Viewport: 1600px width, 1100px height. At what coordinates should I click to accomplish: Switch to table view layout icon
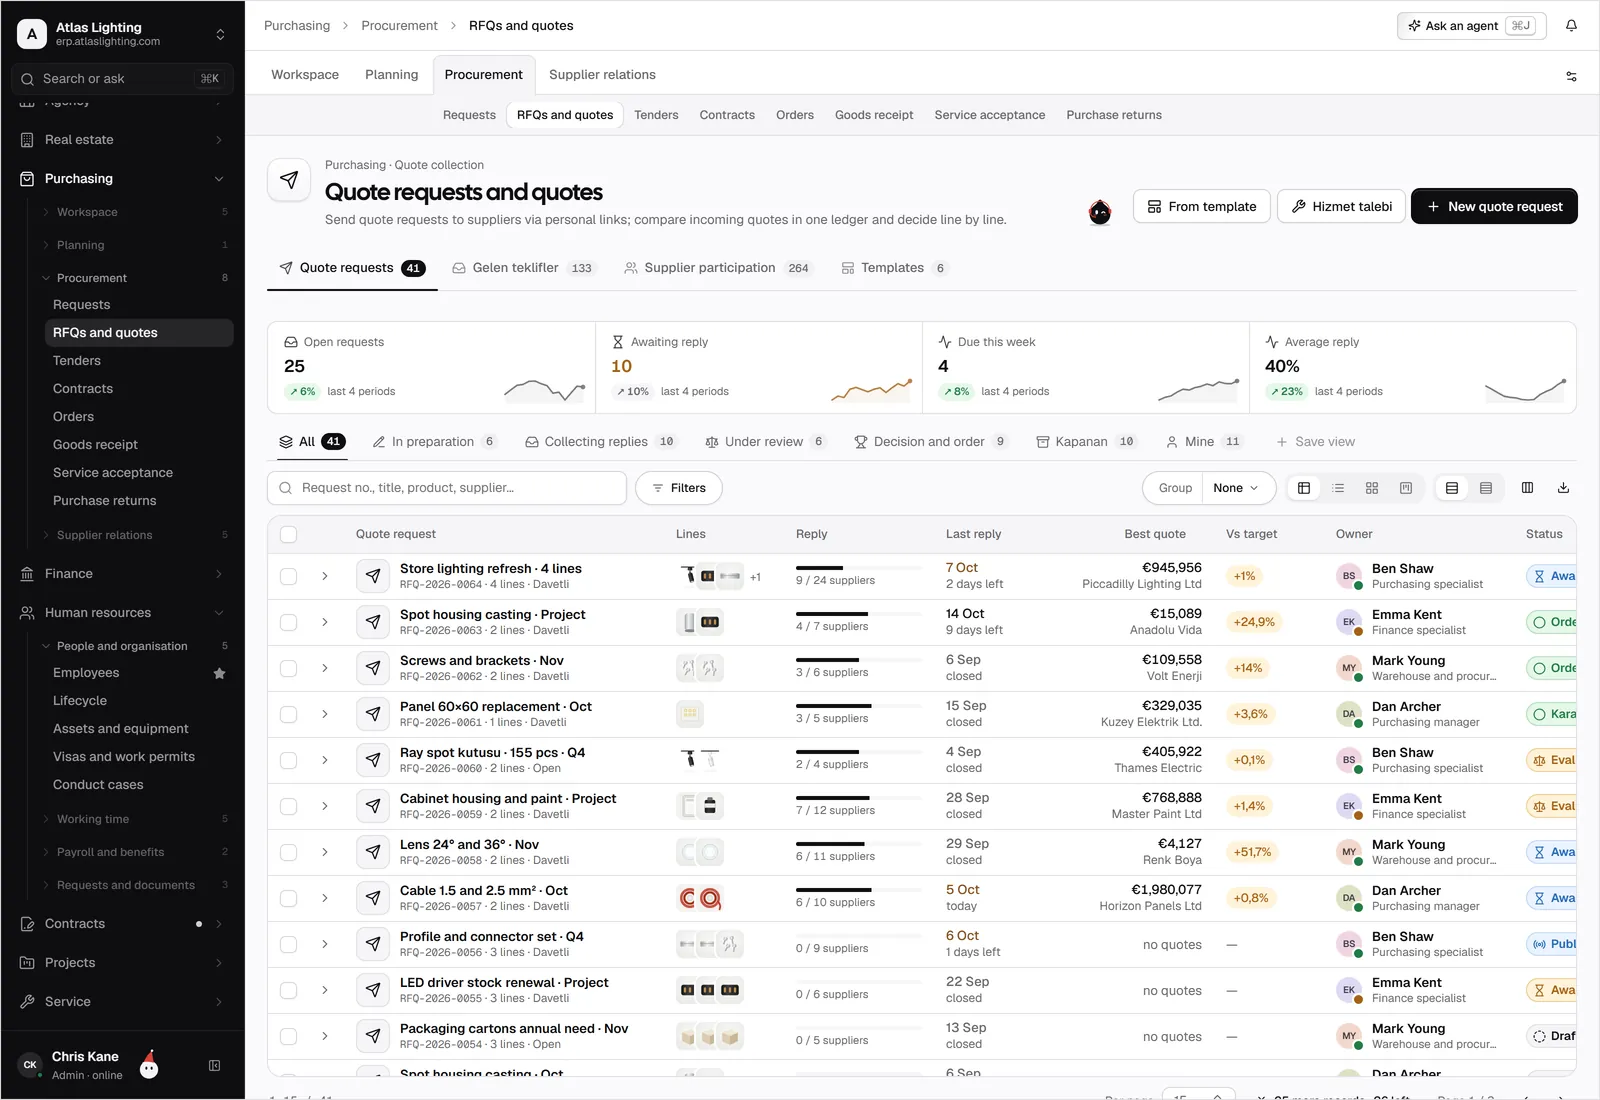coord(1304,488)
